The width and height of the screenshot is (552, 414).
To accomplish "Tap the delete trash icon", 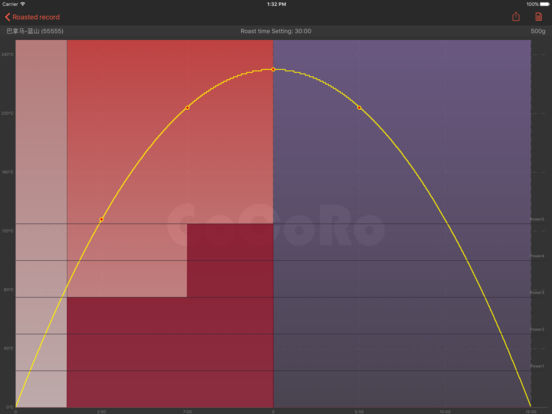I will (538, 17).
